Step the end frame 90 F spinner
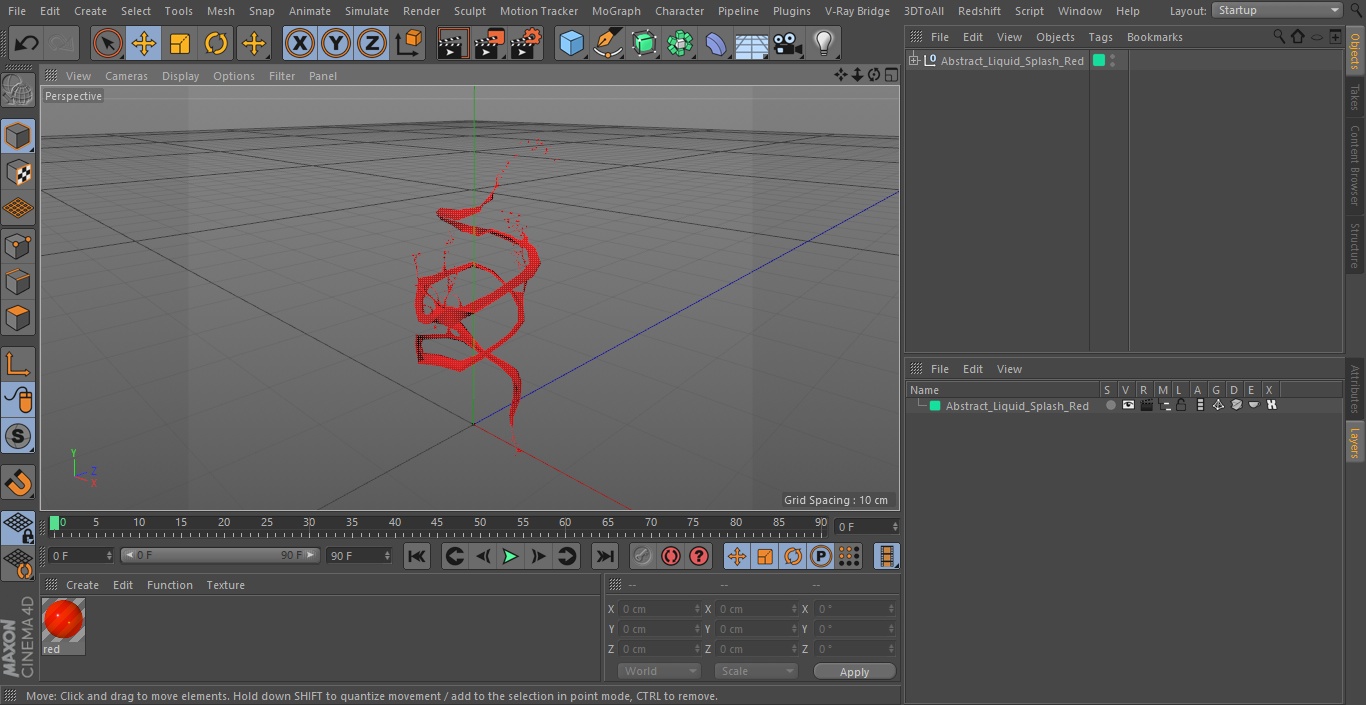Image resolution: width=1366 pixels, height=705 pixels. [x=387, y=555]
